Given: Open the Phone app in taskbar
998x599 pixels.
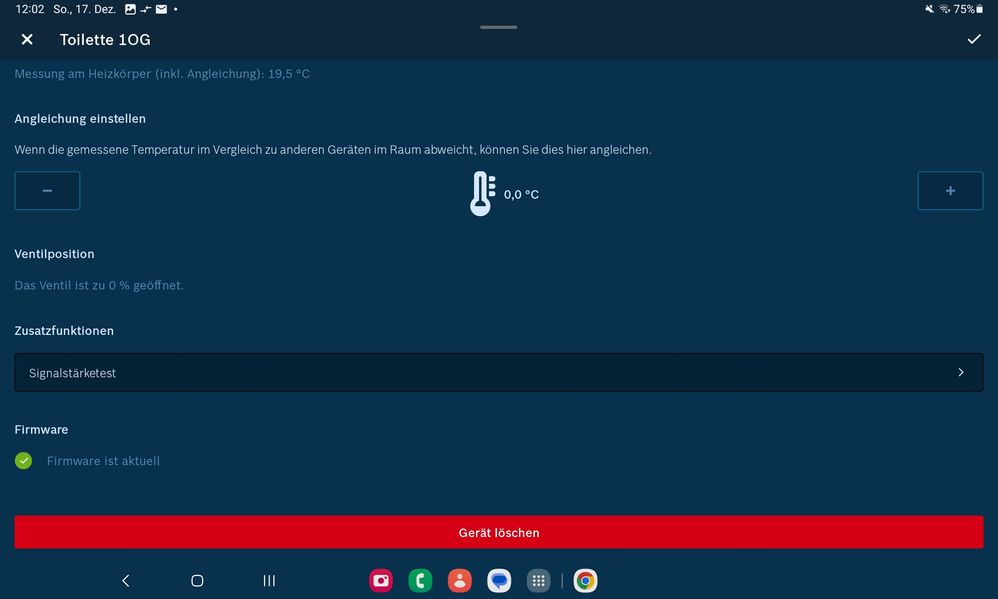Looking at the screenshot, I should click(x=420, y=580).
